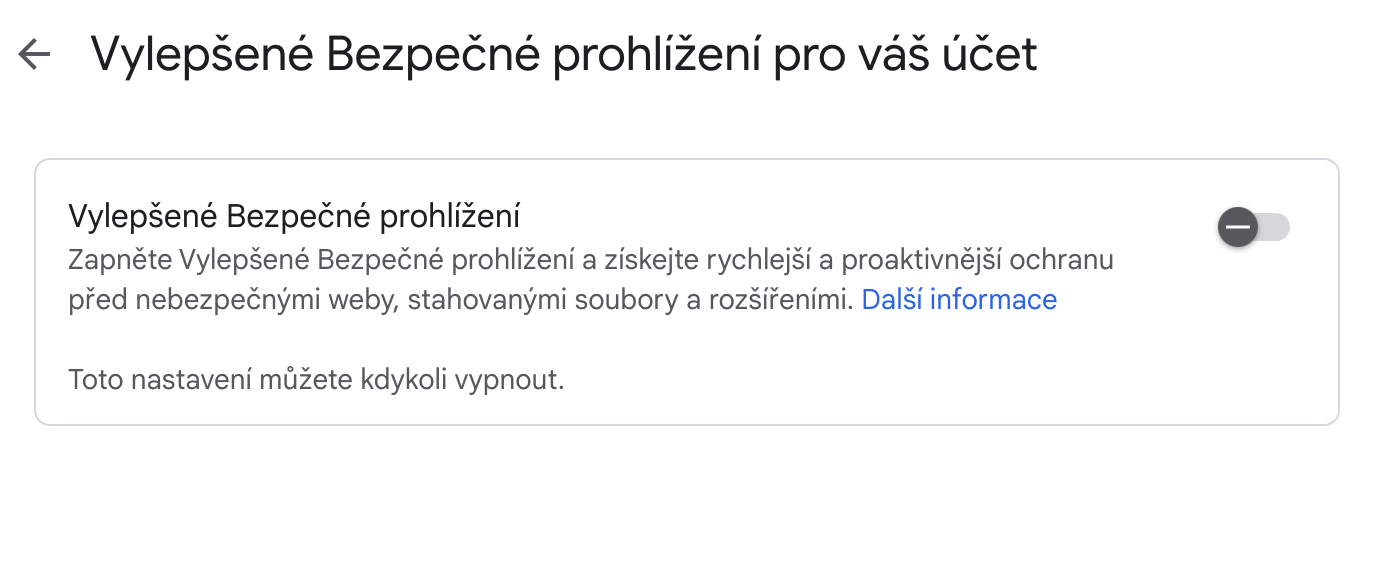This screenshot has width=1378, height=564.
Task: Open the Další informace link
Action: coord(959,300)
